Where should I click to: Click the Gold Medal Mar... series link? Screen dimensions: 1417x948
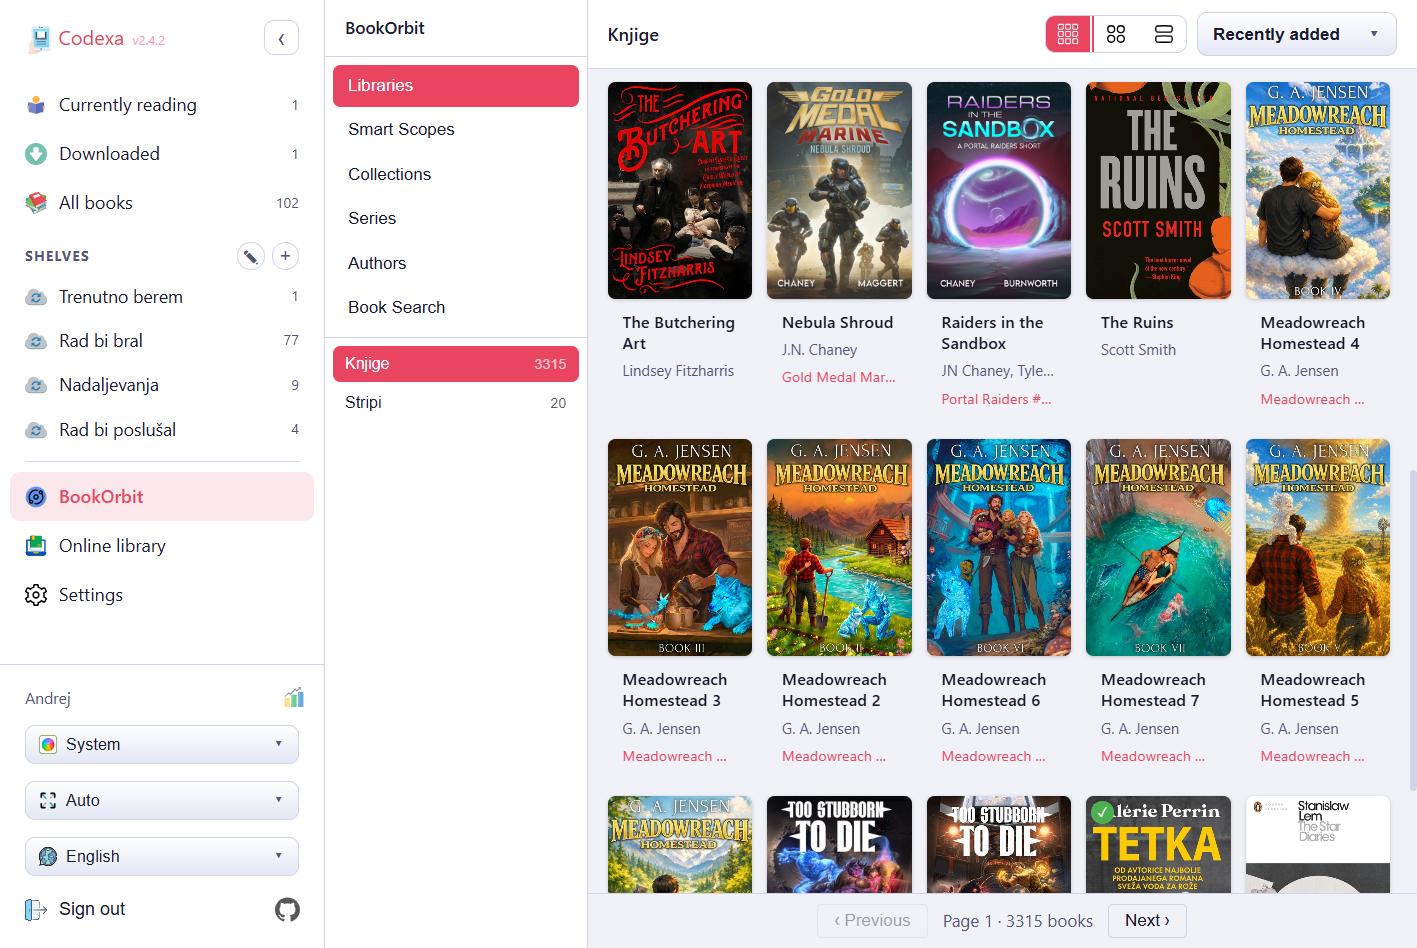coord(839,377)
